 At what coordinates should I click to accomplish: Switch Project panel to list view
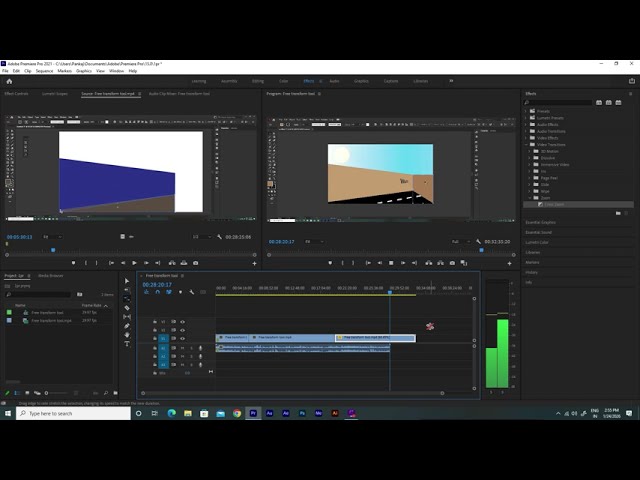coord(17,393)
